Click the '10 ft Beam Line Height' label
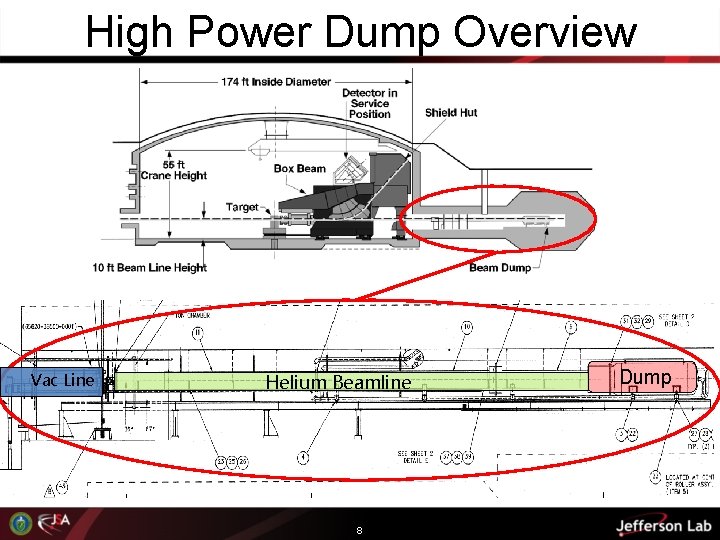 (x=150, y=267)
